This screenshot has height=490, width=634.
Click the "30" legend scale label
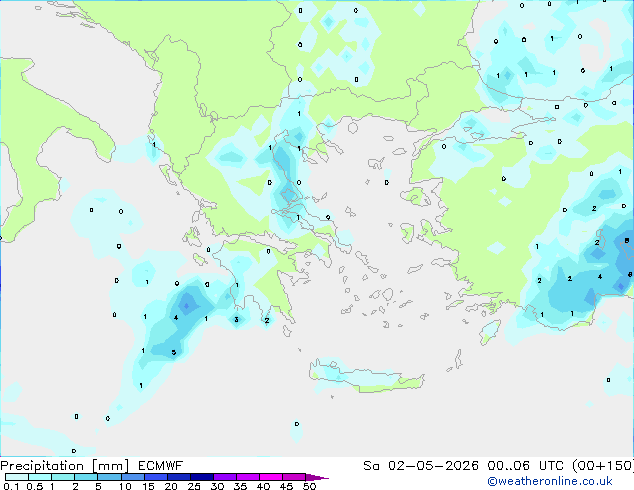coord(217,486)
